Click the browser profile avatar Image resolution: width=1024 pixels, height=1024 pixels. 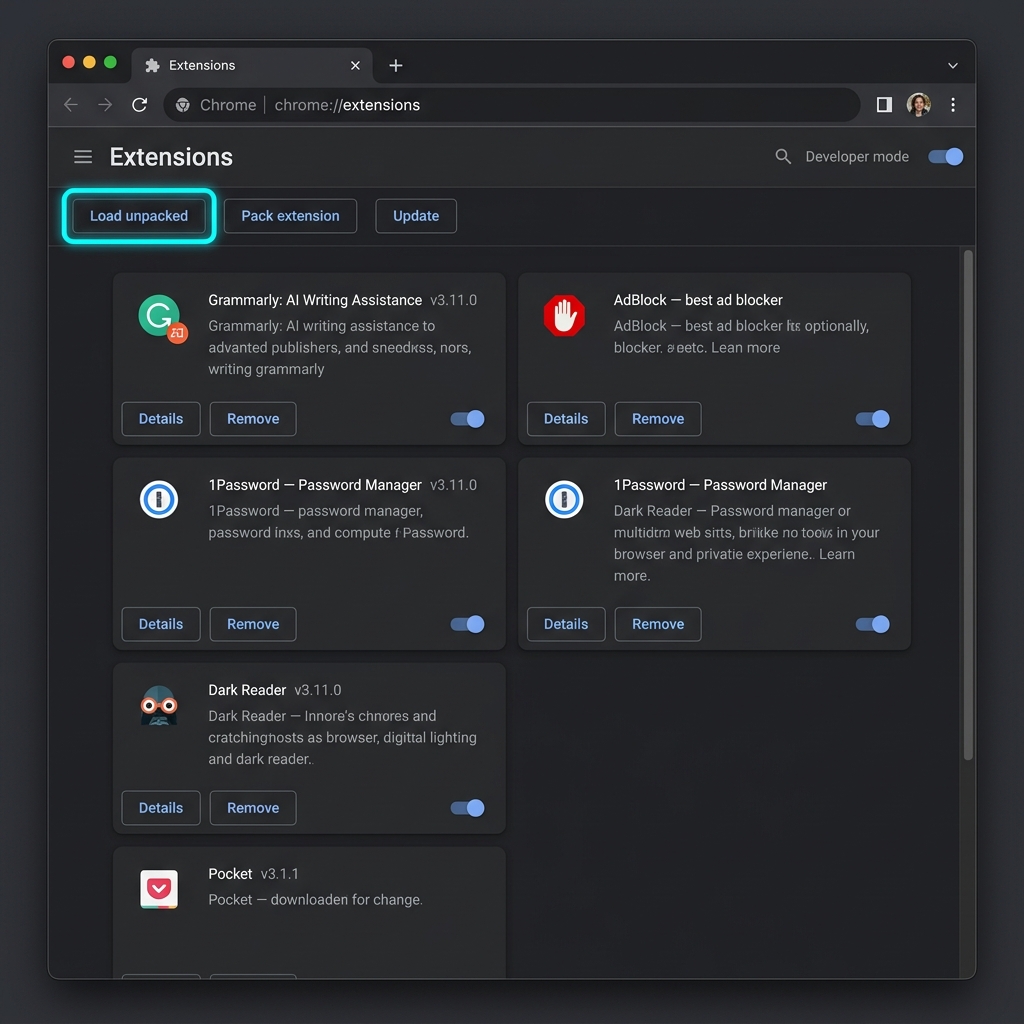[x=919, y=104]
